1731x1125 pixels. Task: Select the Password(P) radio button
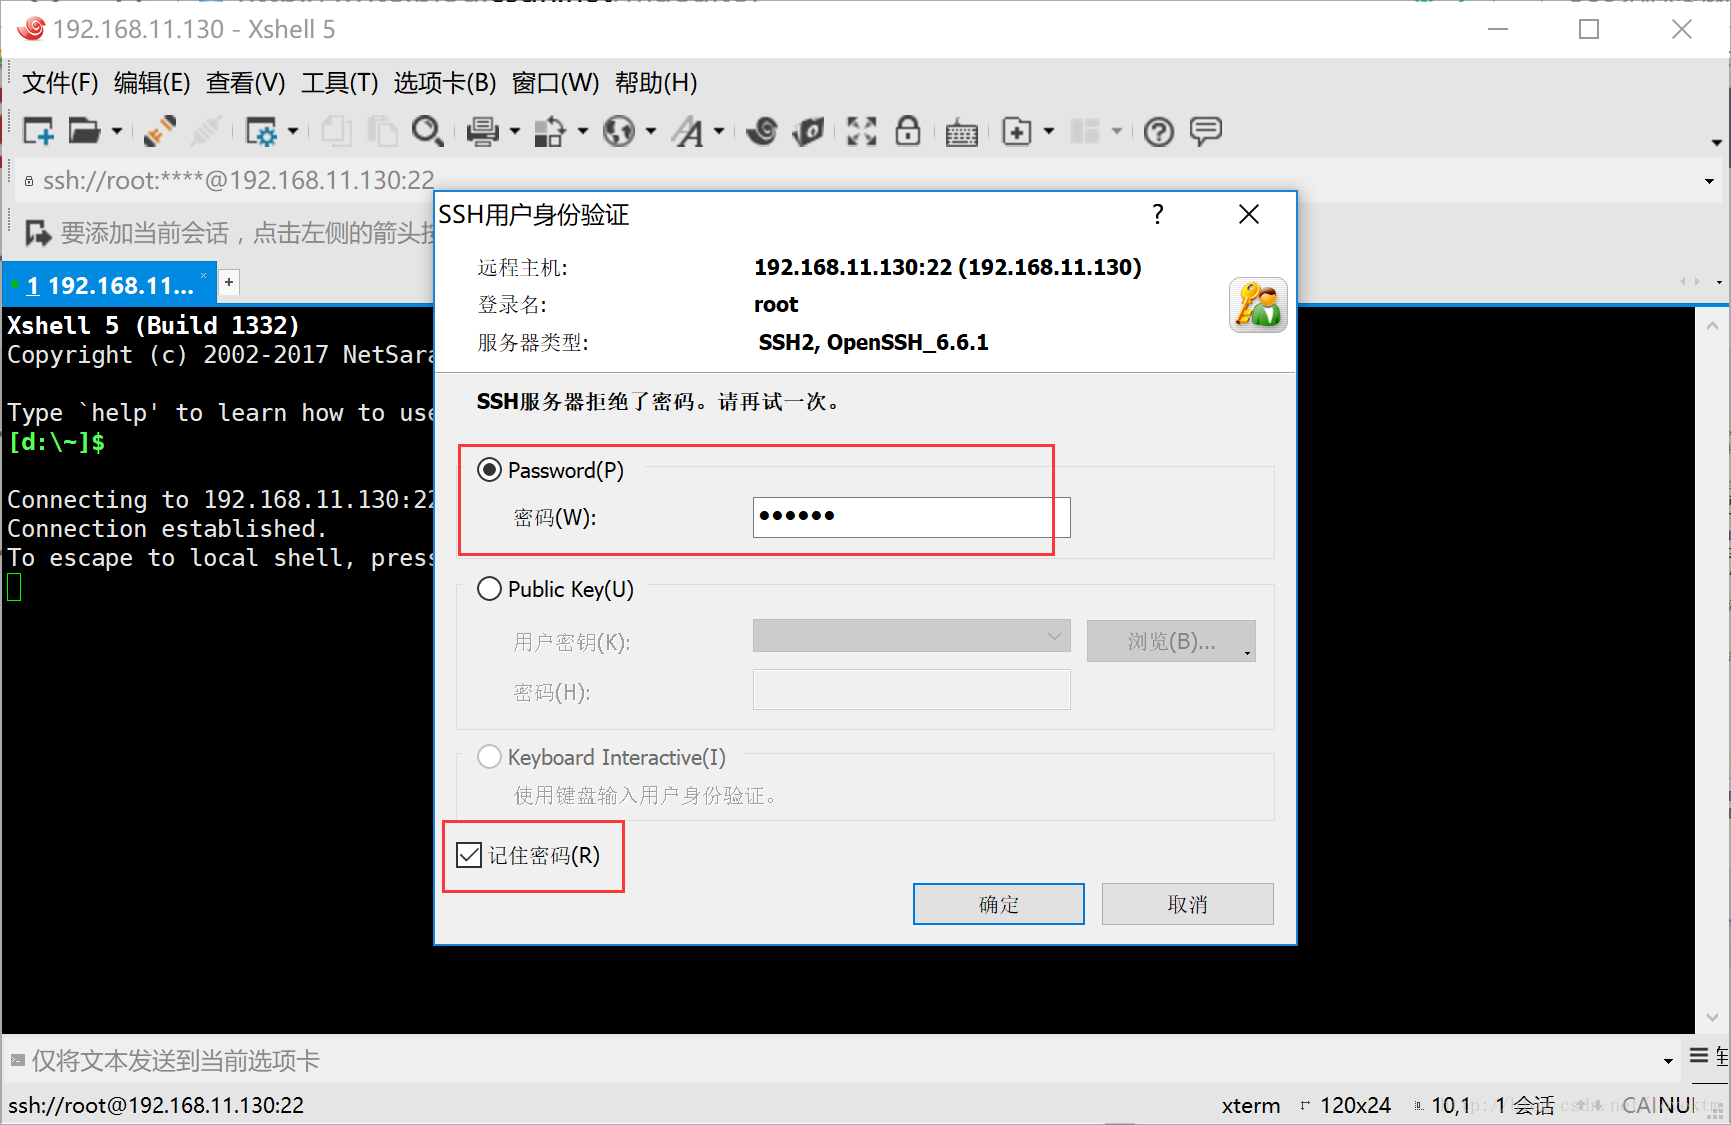click(489, 470)
